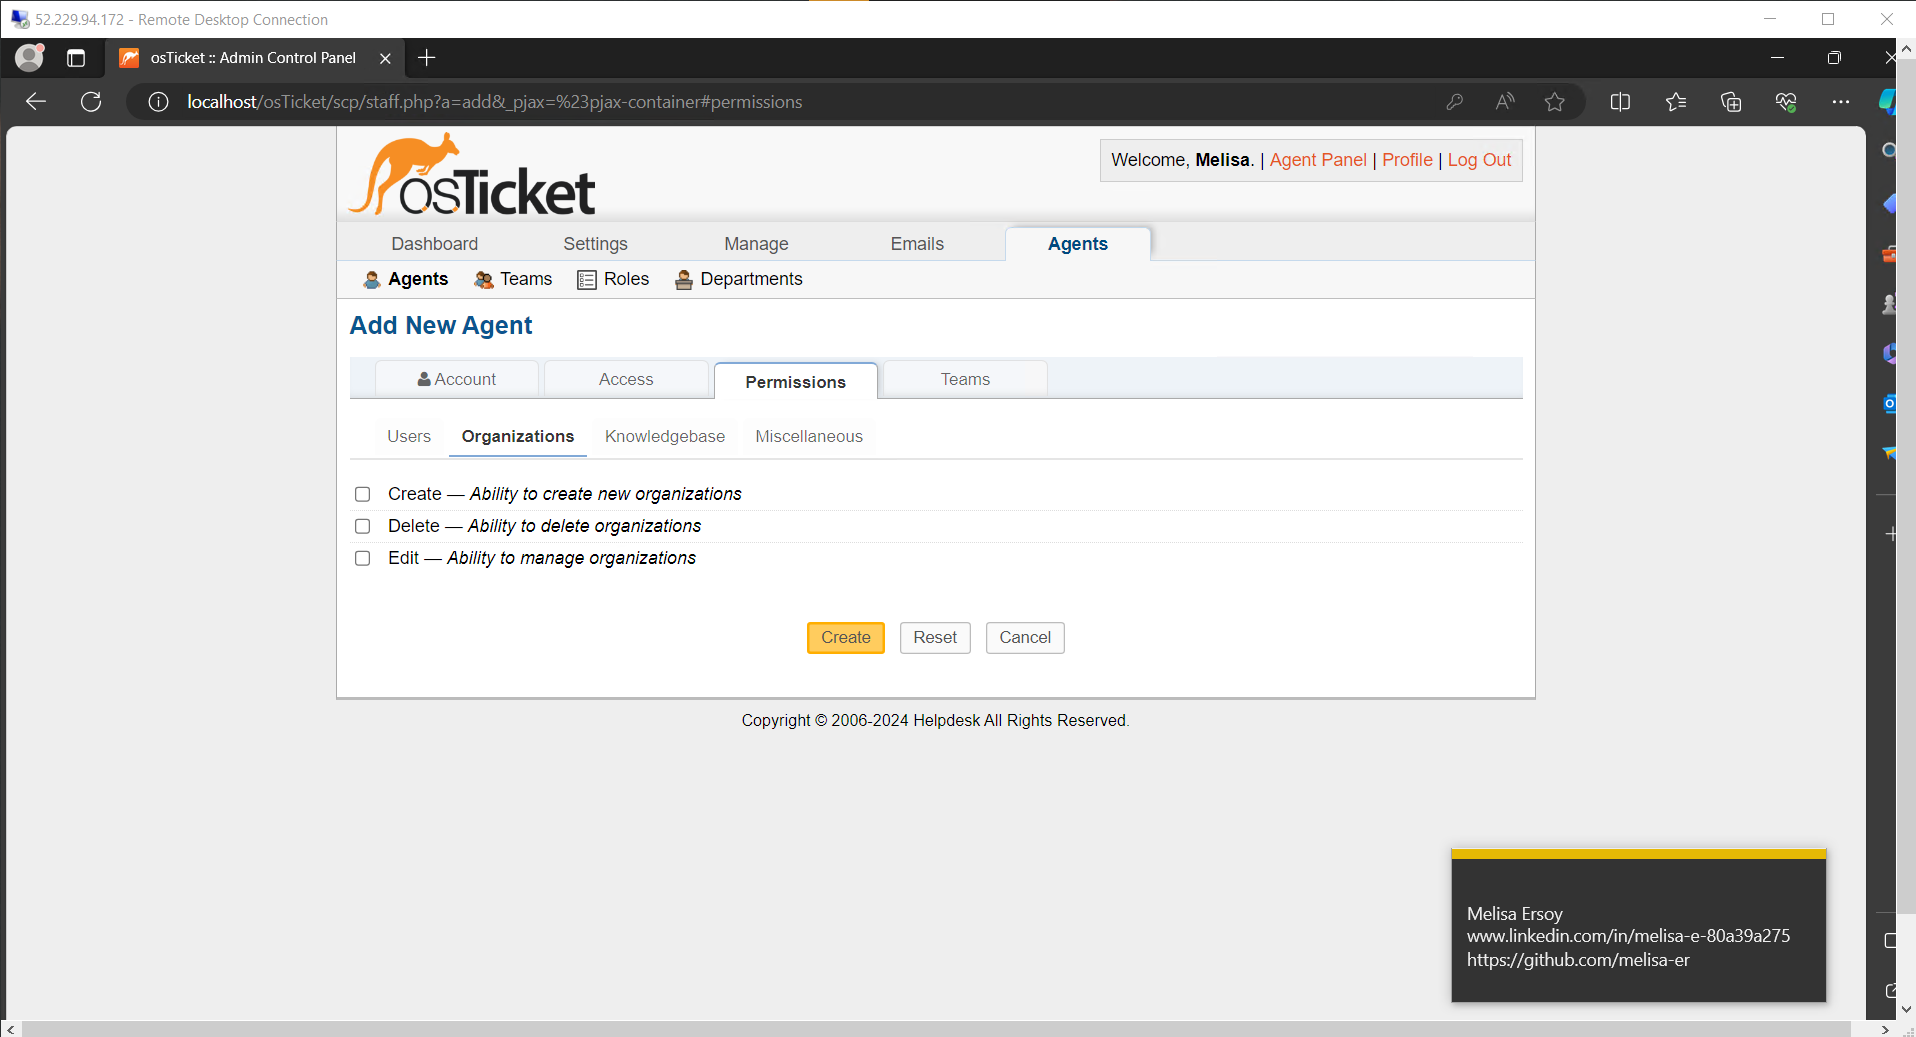Open the Profile link
This screenshot has width=1916, height=1037.
pos(1408,160)
